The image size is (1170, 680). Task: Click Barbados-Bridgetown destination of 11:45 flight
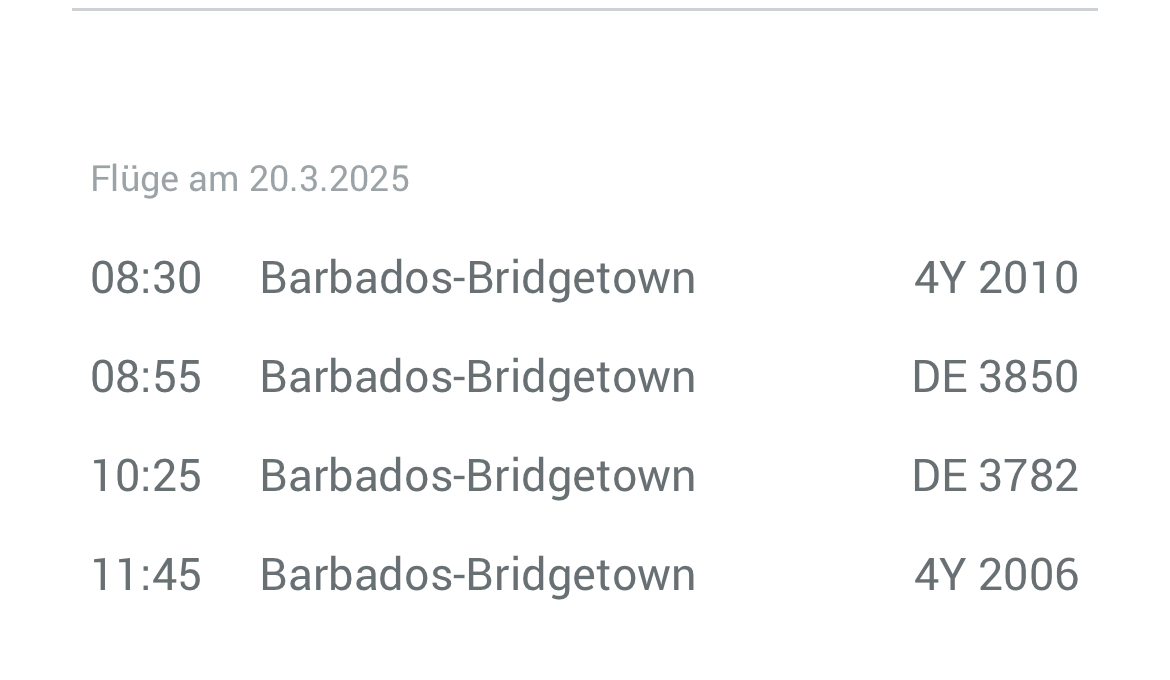pos(478,576)
